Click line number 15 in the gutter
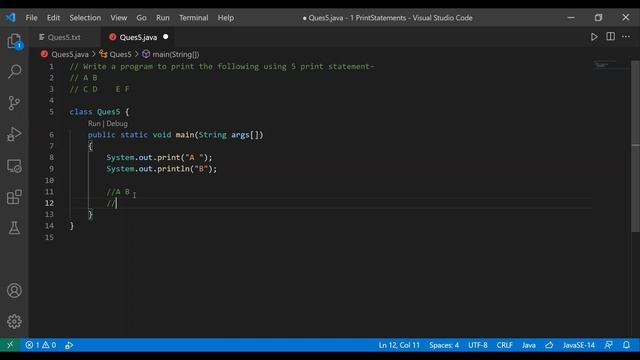 click(49, 238)
